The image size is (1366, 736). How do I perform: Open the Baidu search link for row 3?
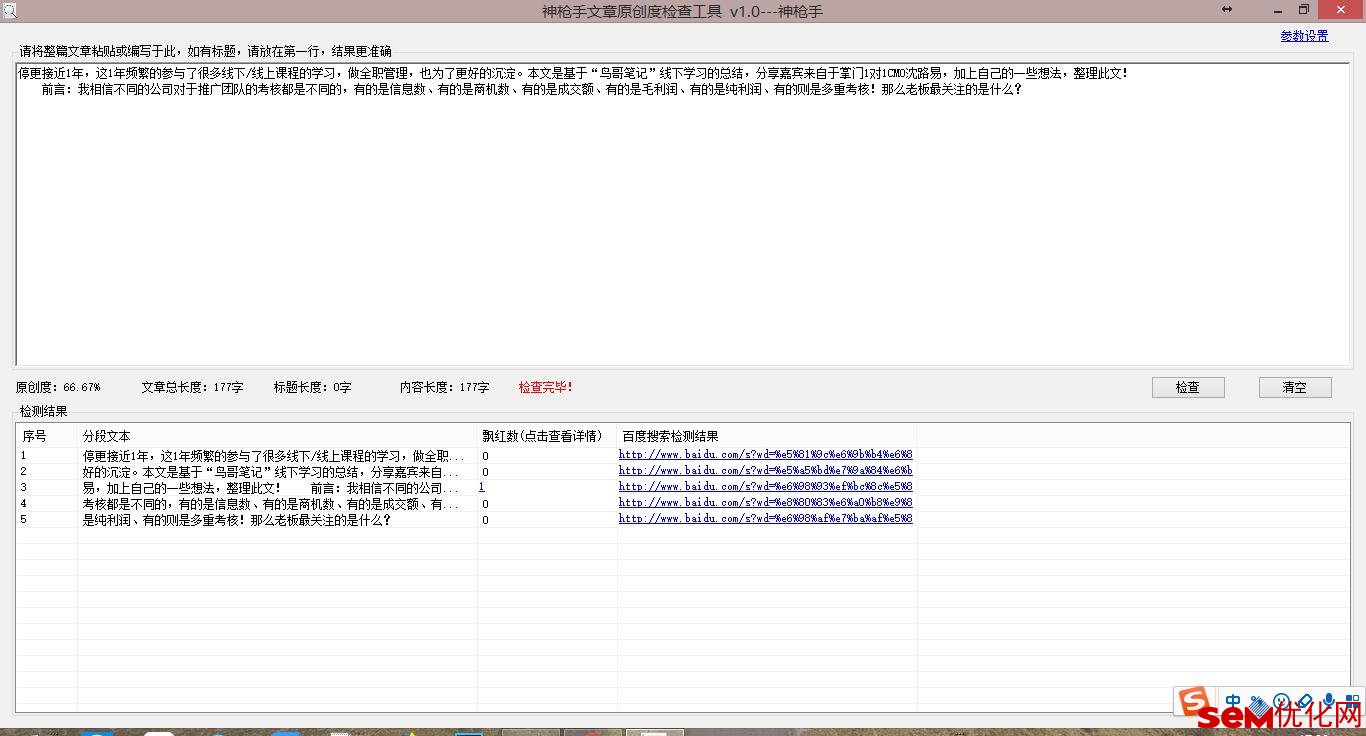765,487
